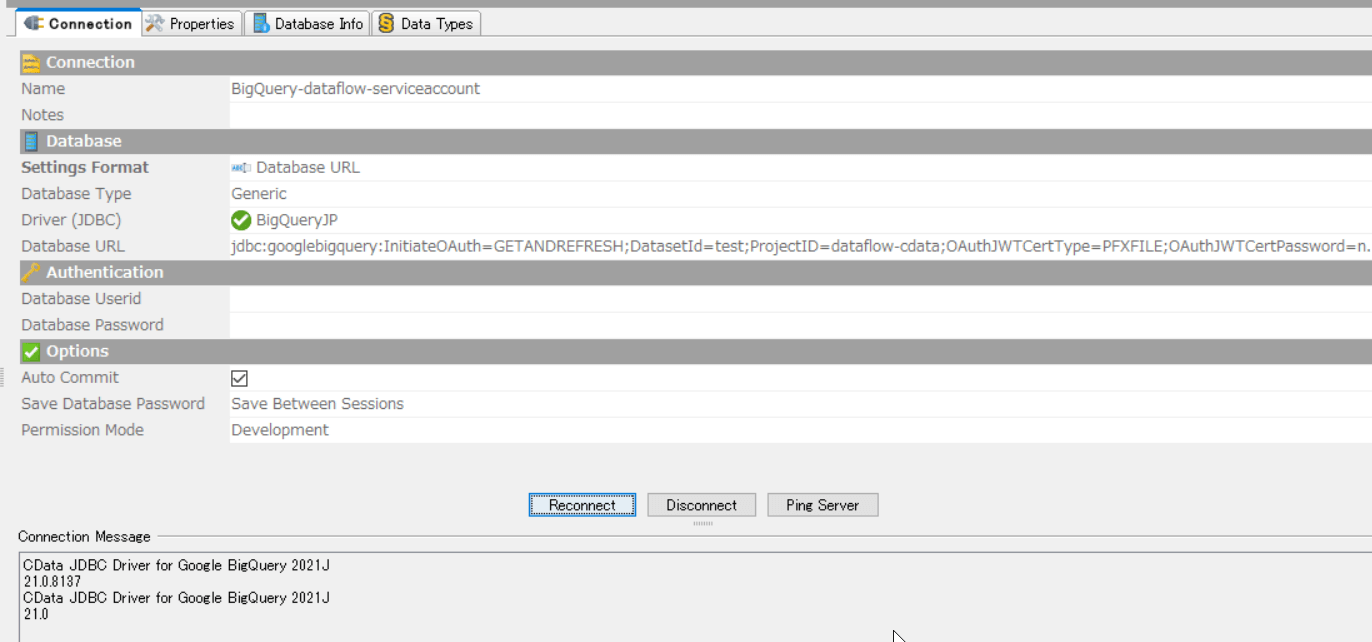Click the 'Settings Format' label
1372x642 pixels.
click(85, 168)
